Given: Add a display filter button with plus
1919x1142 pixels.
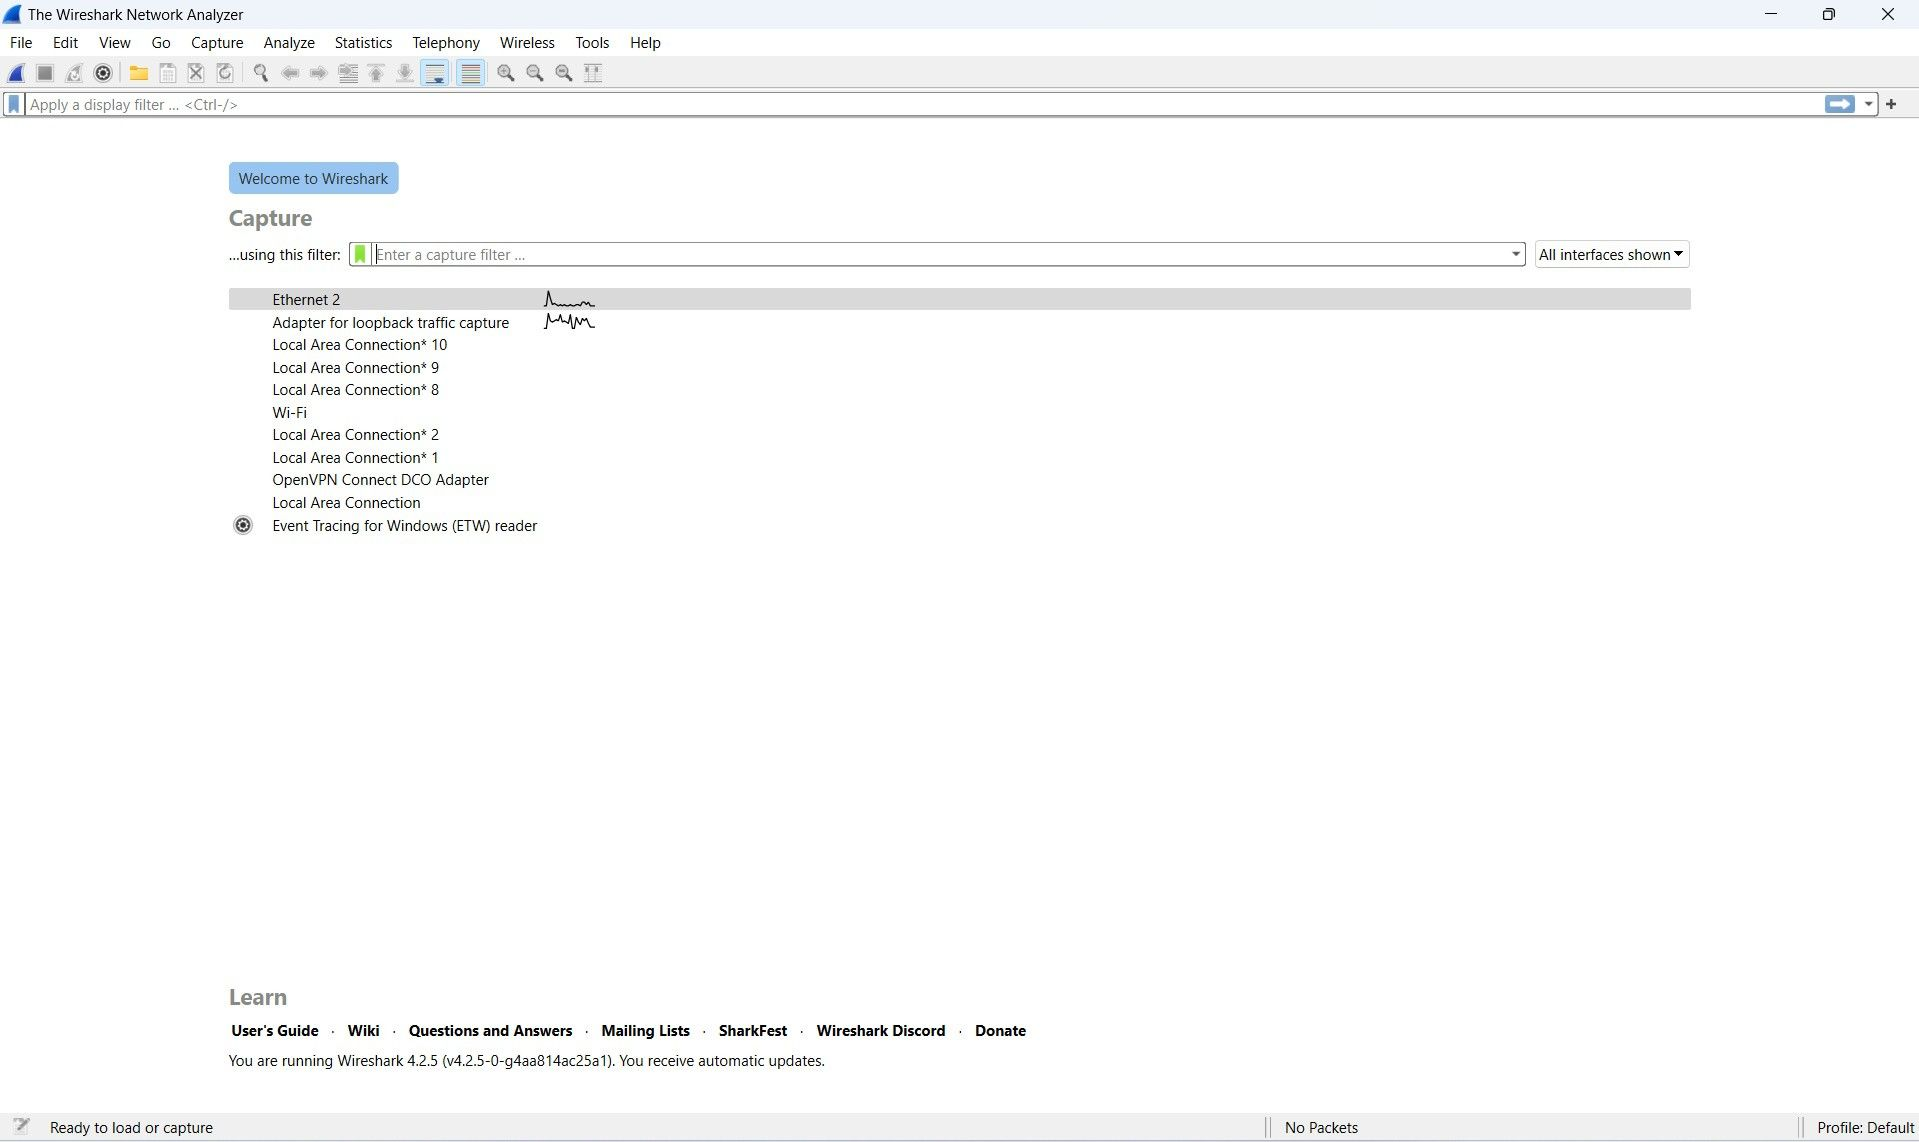Looking at the screenshot, I should click(1891, 104).
